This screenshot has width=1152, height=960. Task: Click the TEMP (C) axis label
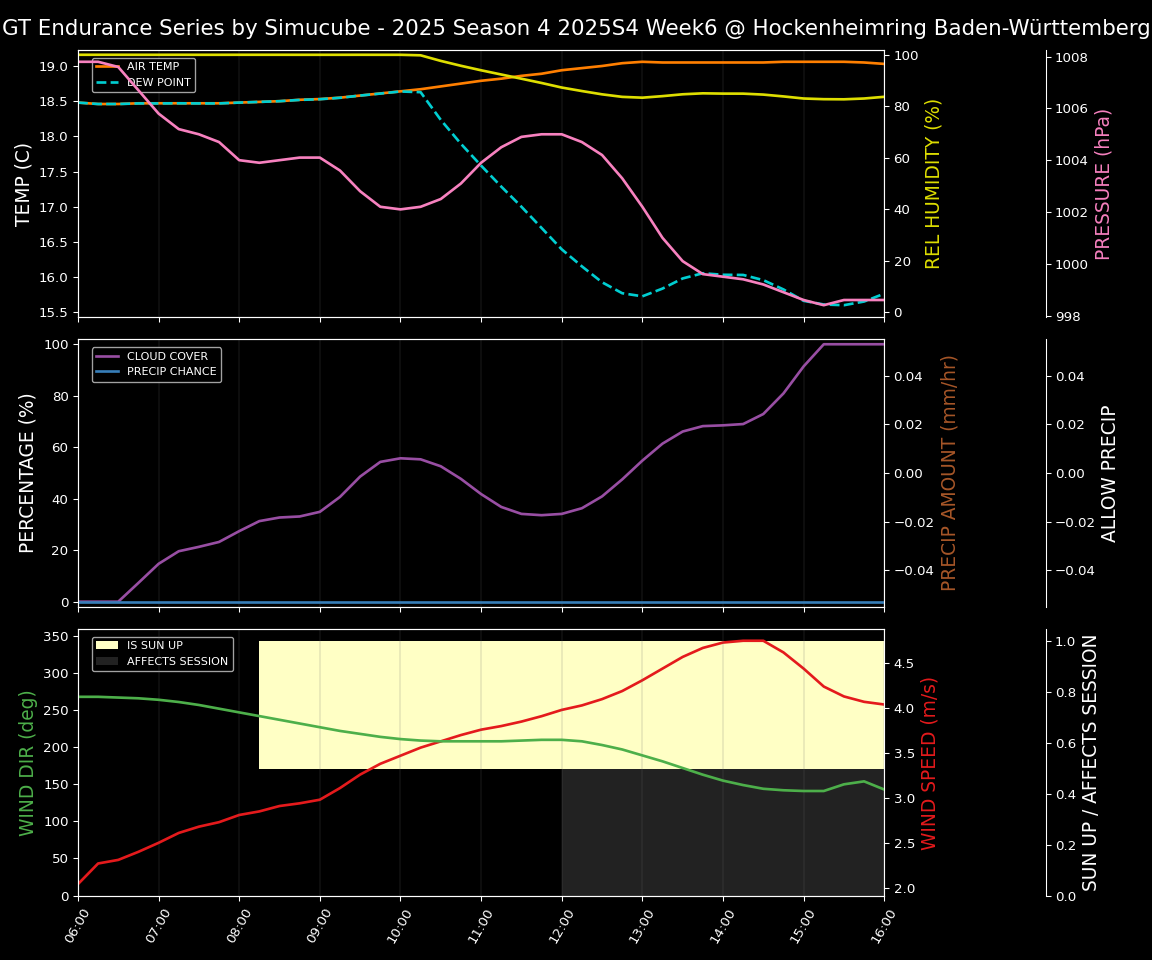[24, 184]
